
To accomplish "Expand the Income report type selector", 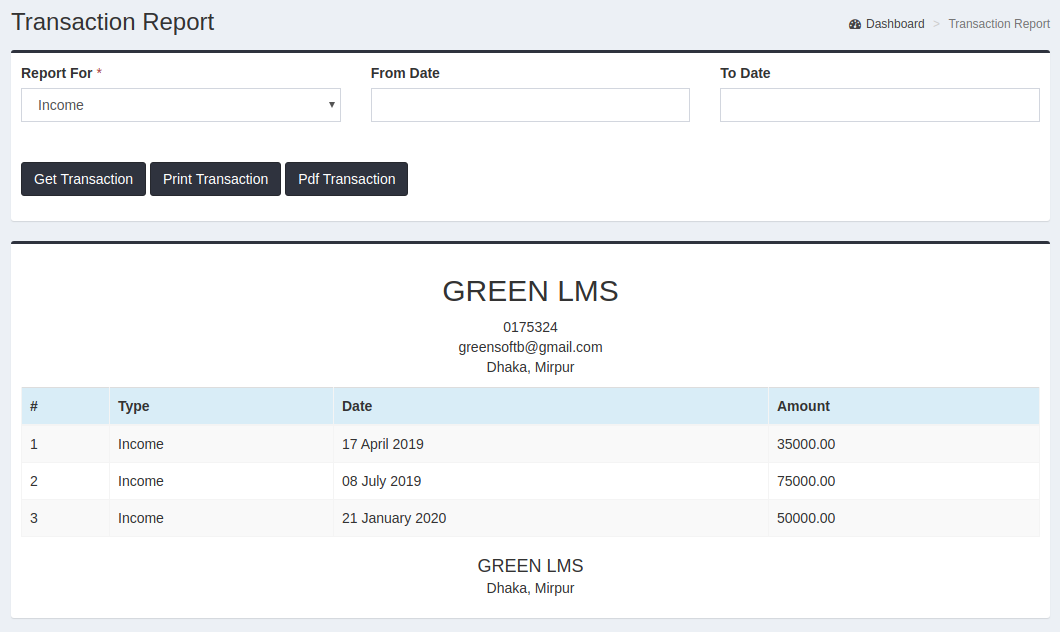I will (x=180, y=105).
